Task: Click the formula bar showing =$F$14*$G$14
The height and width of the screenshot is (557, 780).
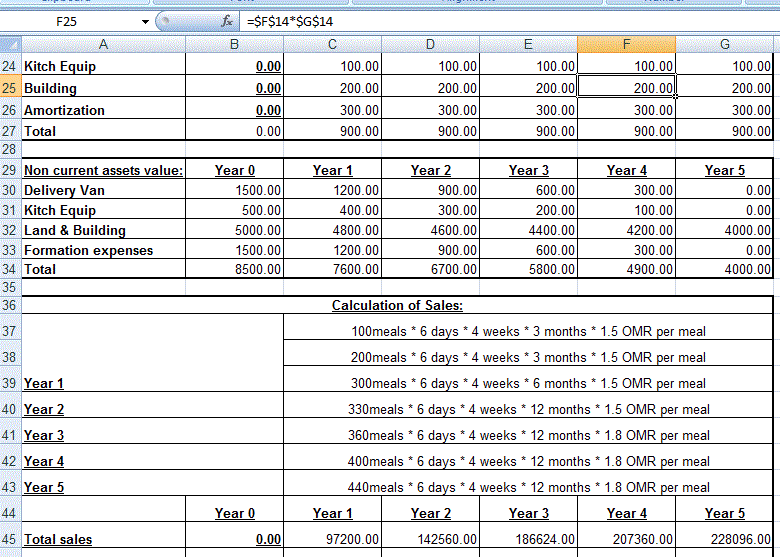Action: (507, 21)
